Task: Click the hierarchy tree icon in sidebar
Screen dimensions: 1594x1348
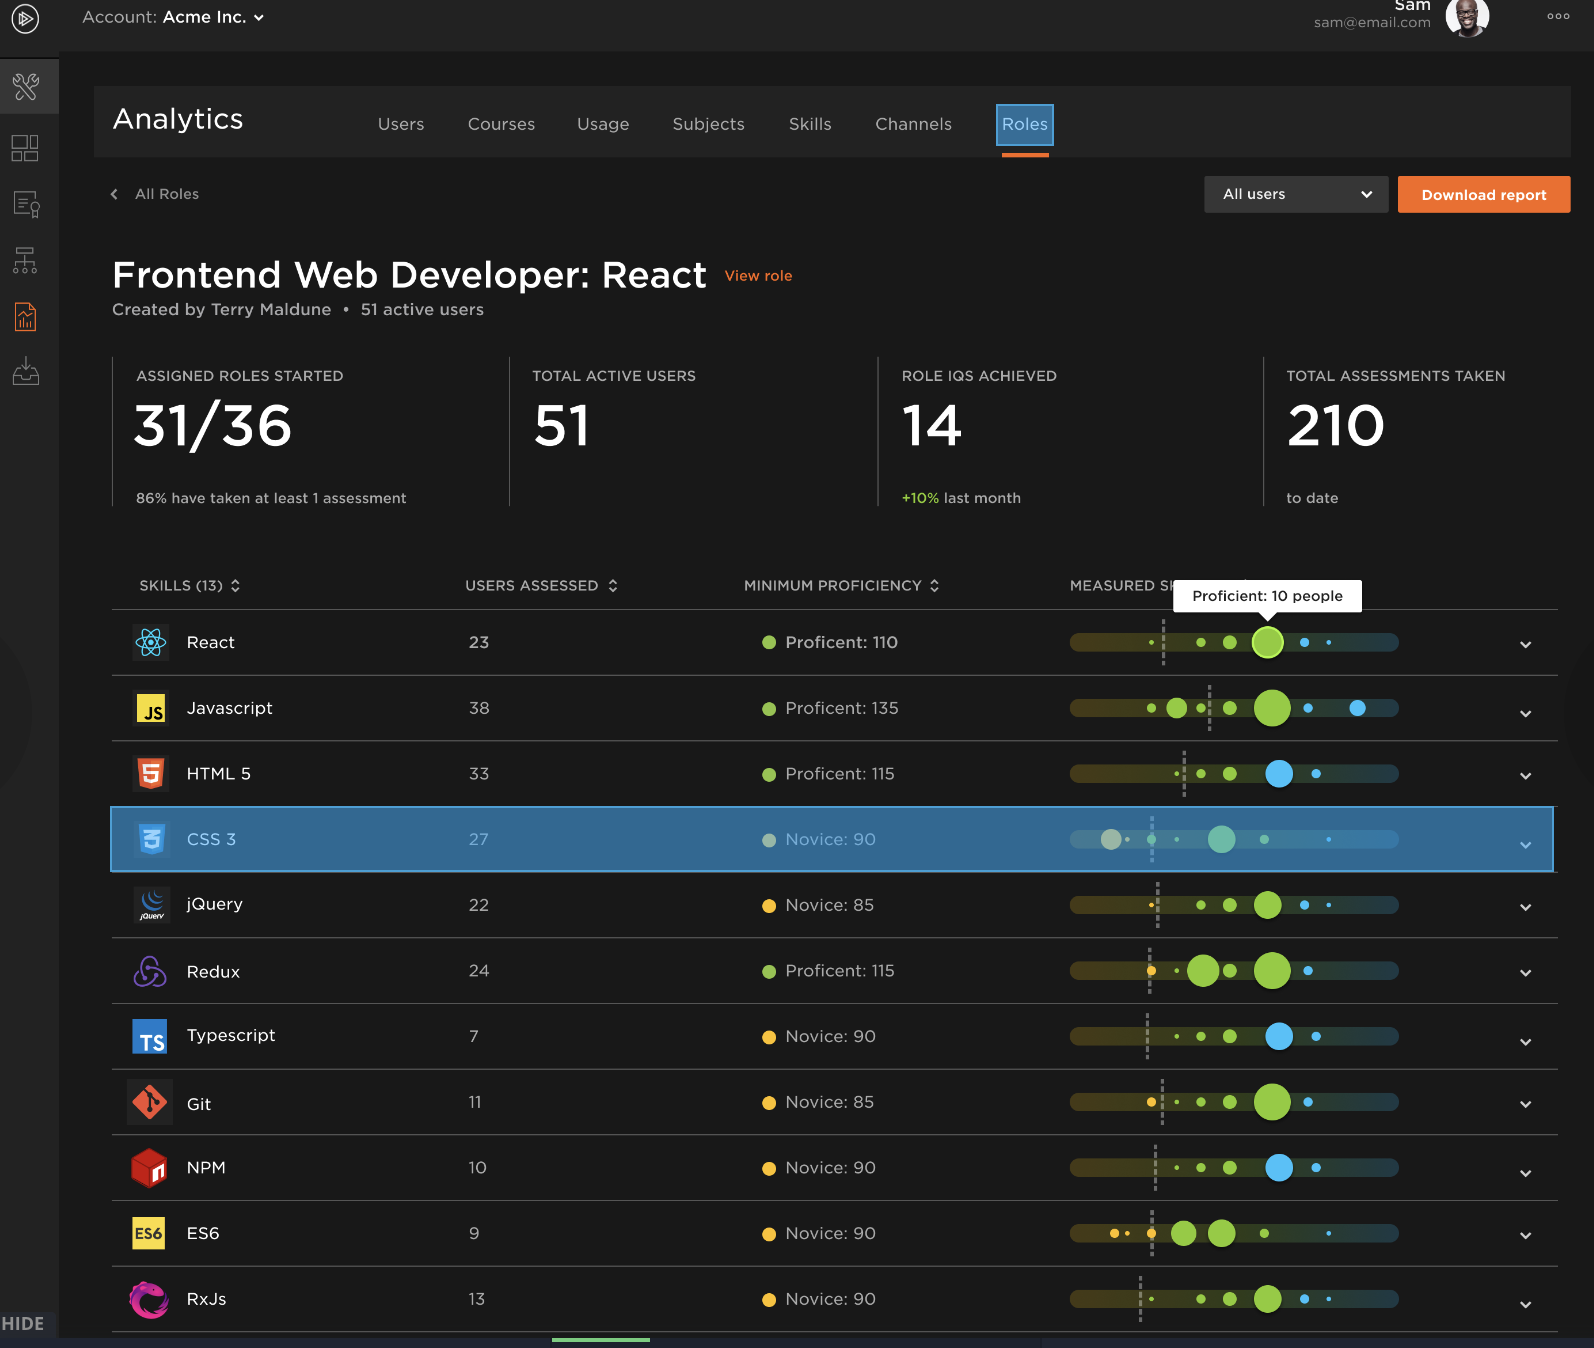Action: [x=25, y=261]
